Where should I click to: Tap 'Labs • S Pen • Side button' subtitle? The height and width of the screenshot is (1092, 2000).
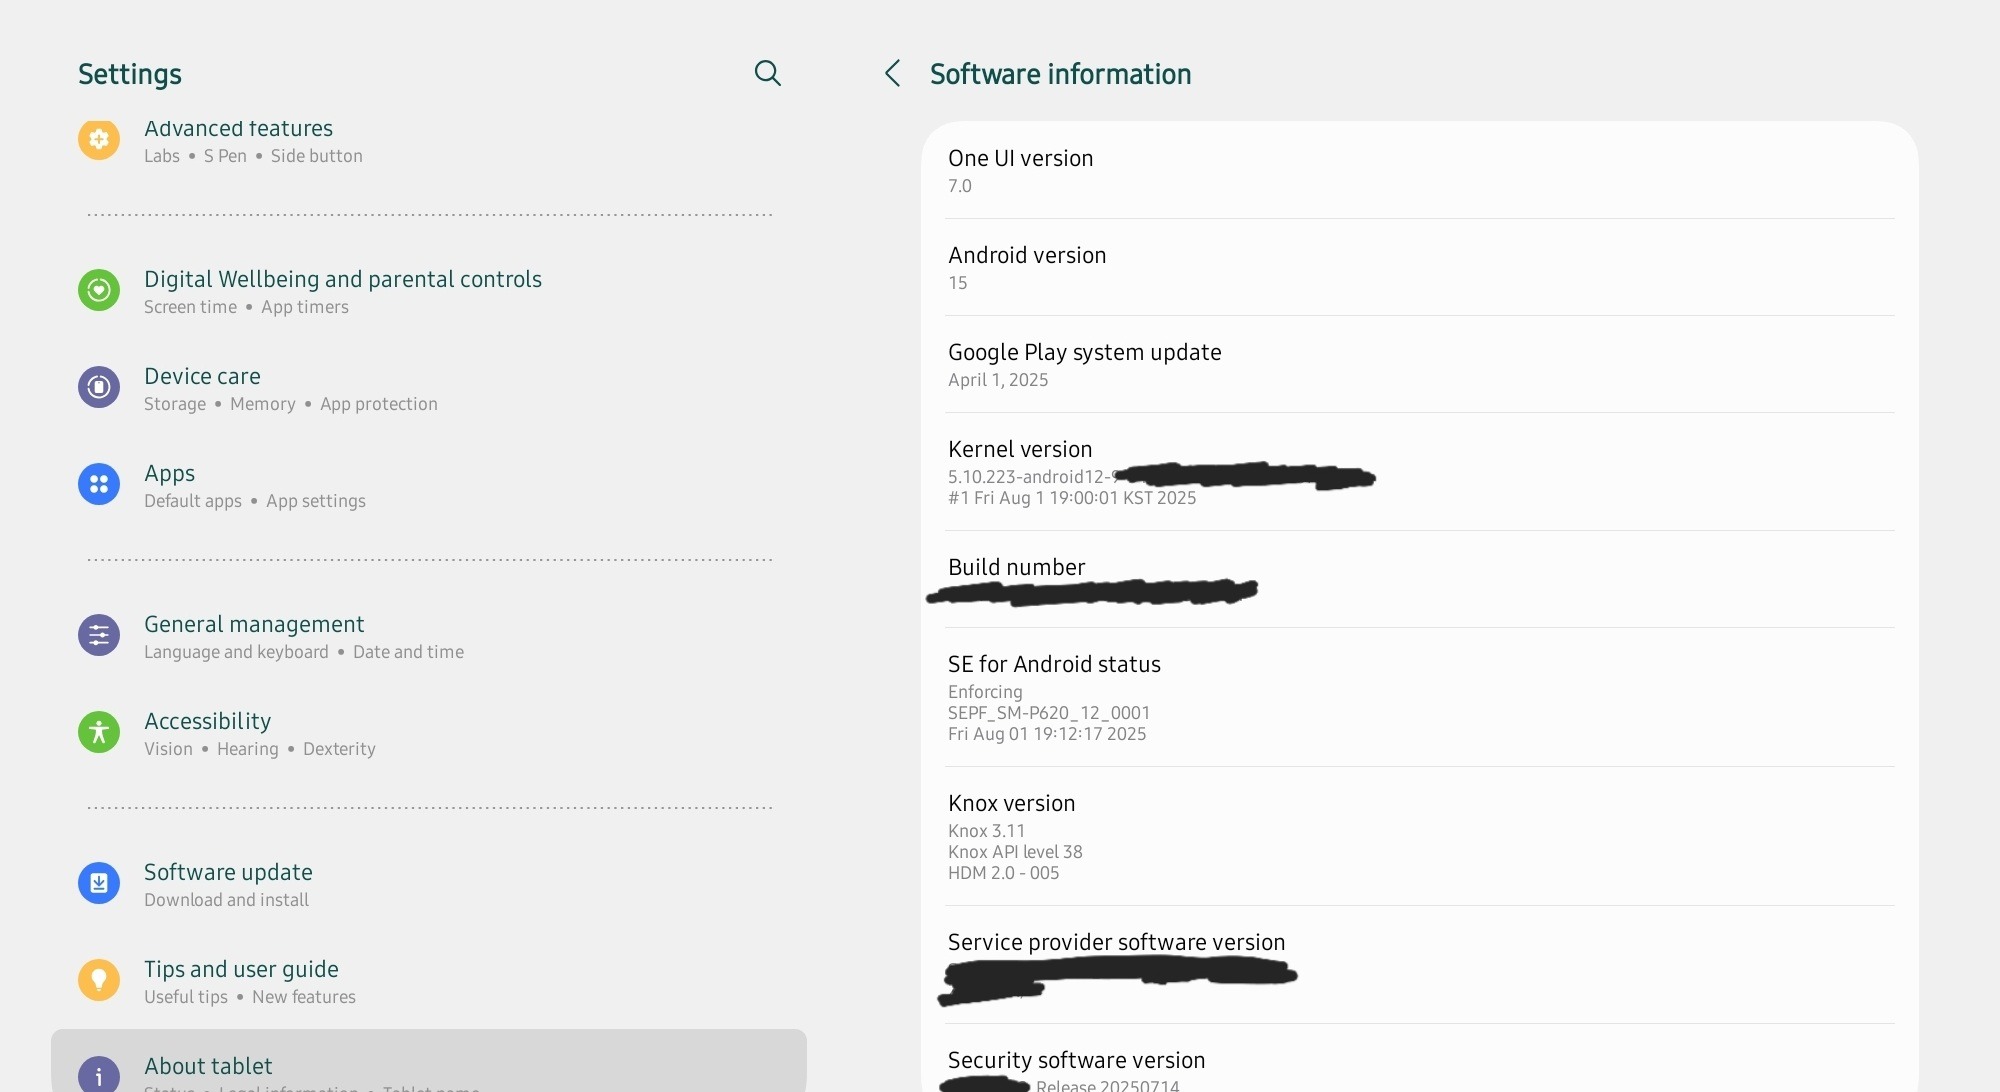coord(253,156)
